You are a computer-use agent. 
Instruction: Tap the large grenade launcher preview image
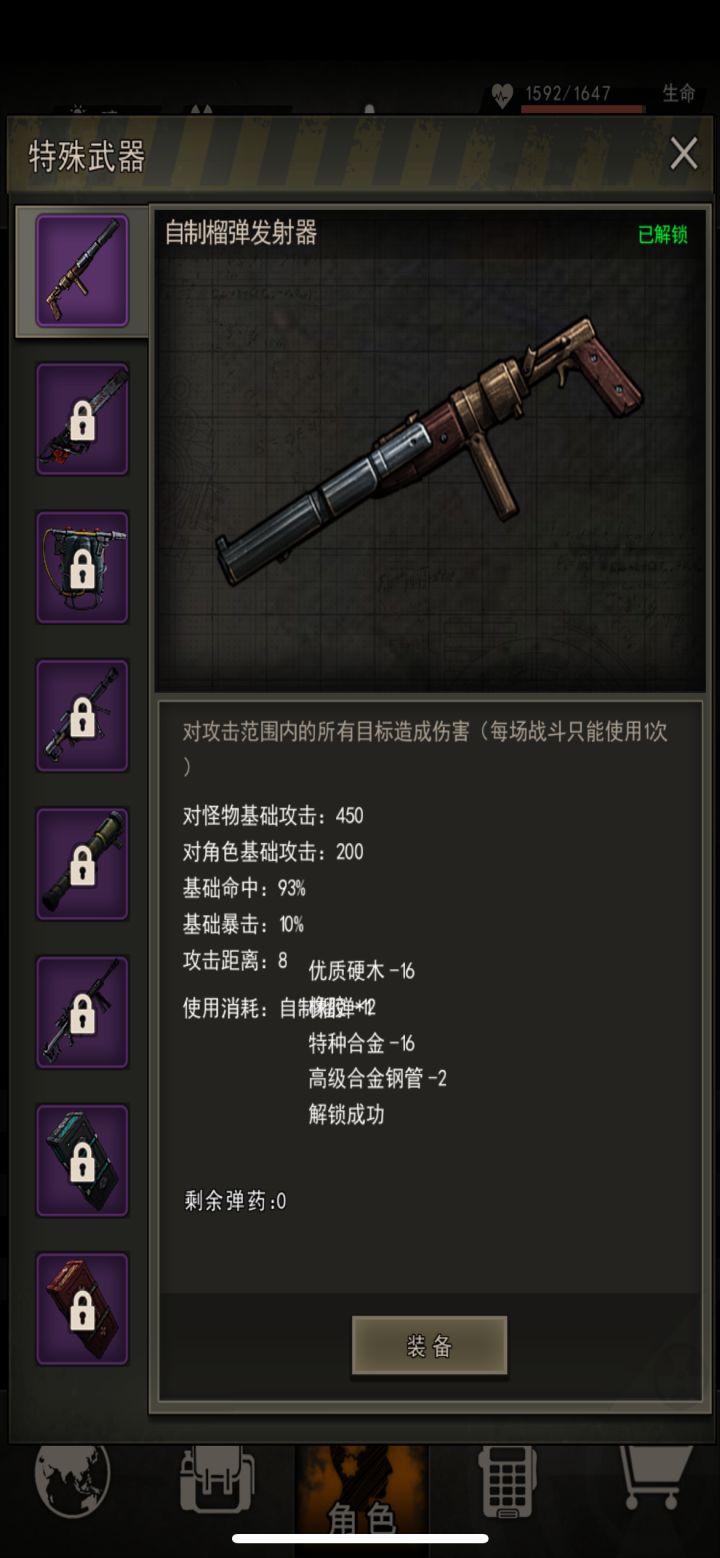(431, 451)
